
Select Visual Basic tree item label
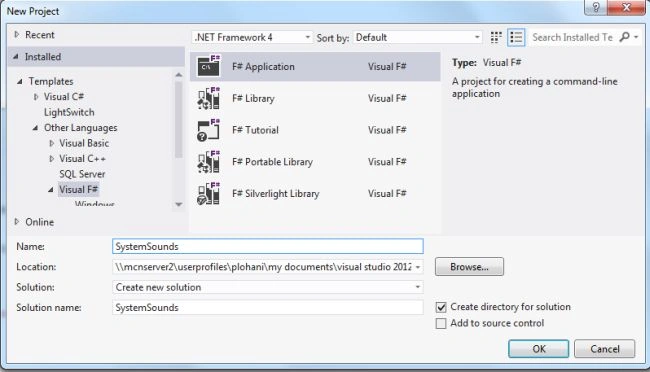84,143
